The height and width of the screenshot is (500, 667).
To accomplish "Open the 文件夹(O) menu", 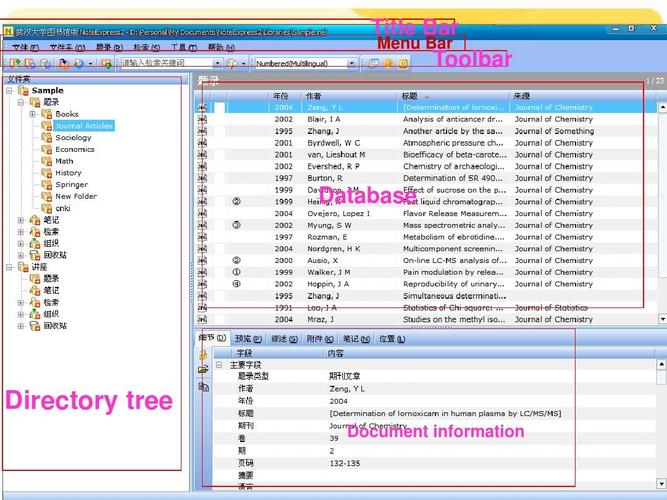I will 67,47.
